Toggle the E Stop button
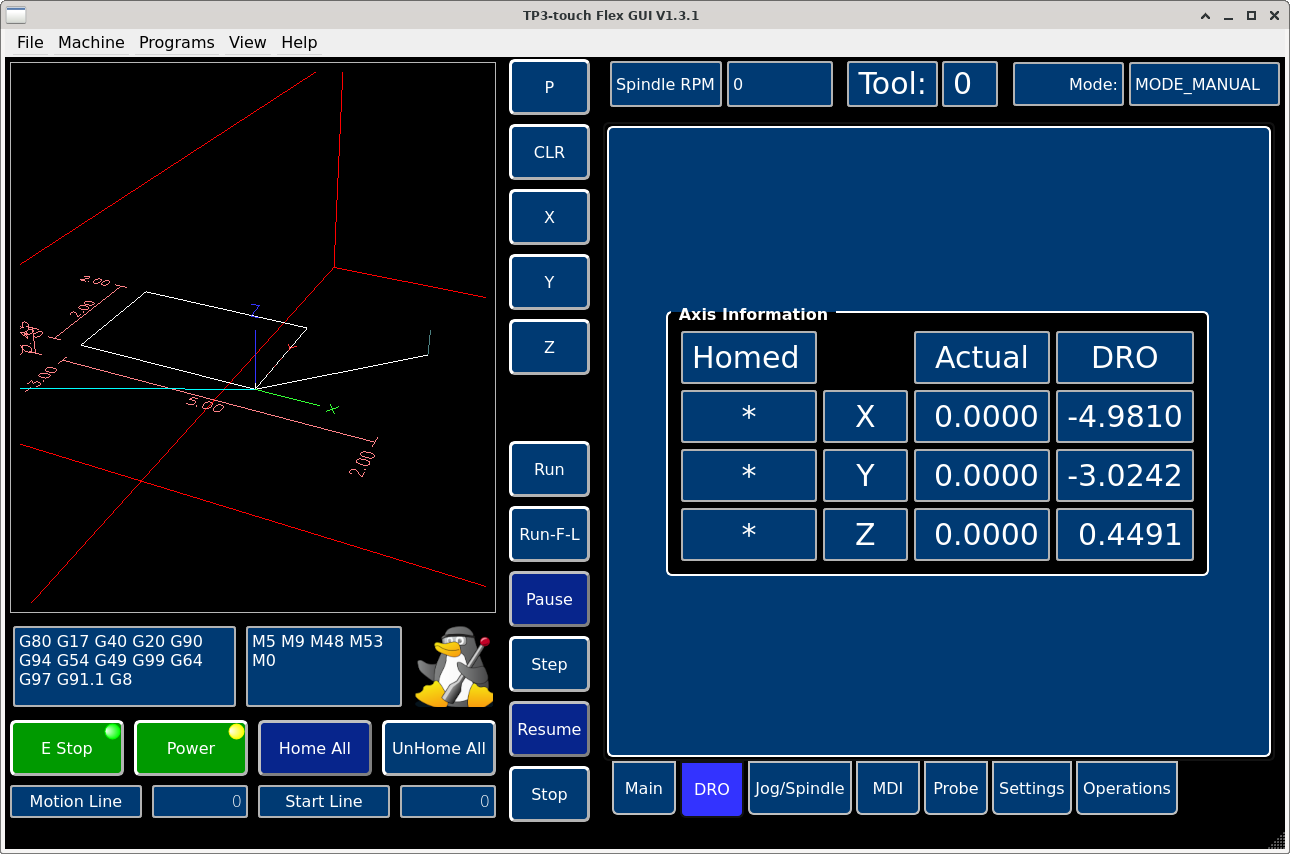This screenshot has width=1290, height=854. (x=67, y=748)
